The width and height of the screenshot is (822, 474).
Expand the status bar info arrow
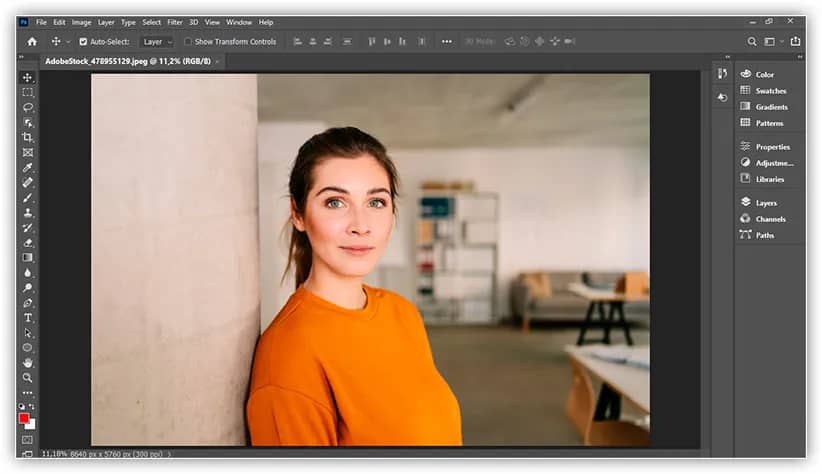(169, 454)
